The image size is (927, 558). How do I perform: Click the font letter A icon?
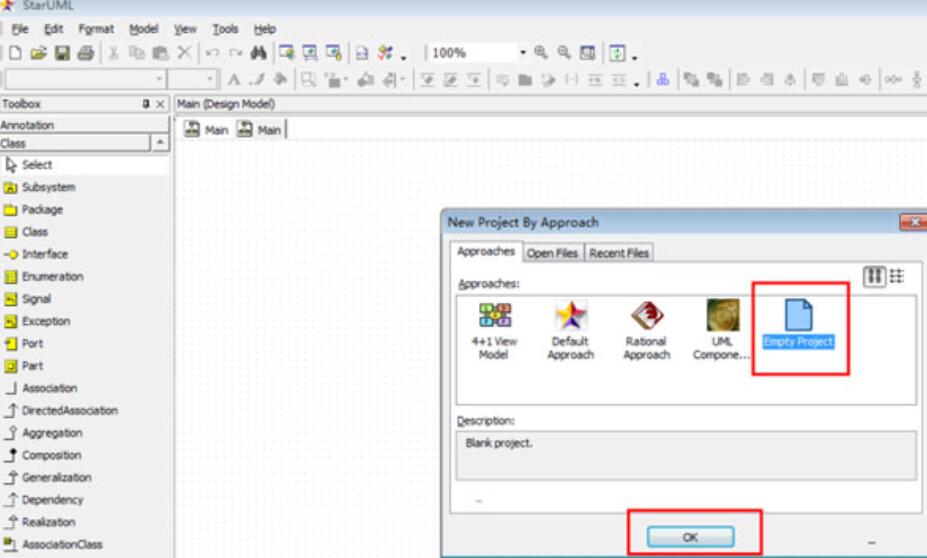(x=234, y=79)
